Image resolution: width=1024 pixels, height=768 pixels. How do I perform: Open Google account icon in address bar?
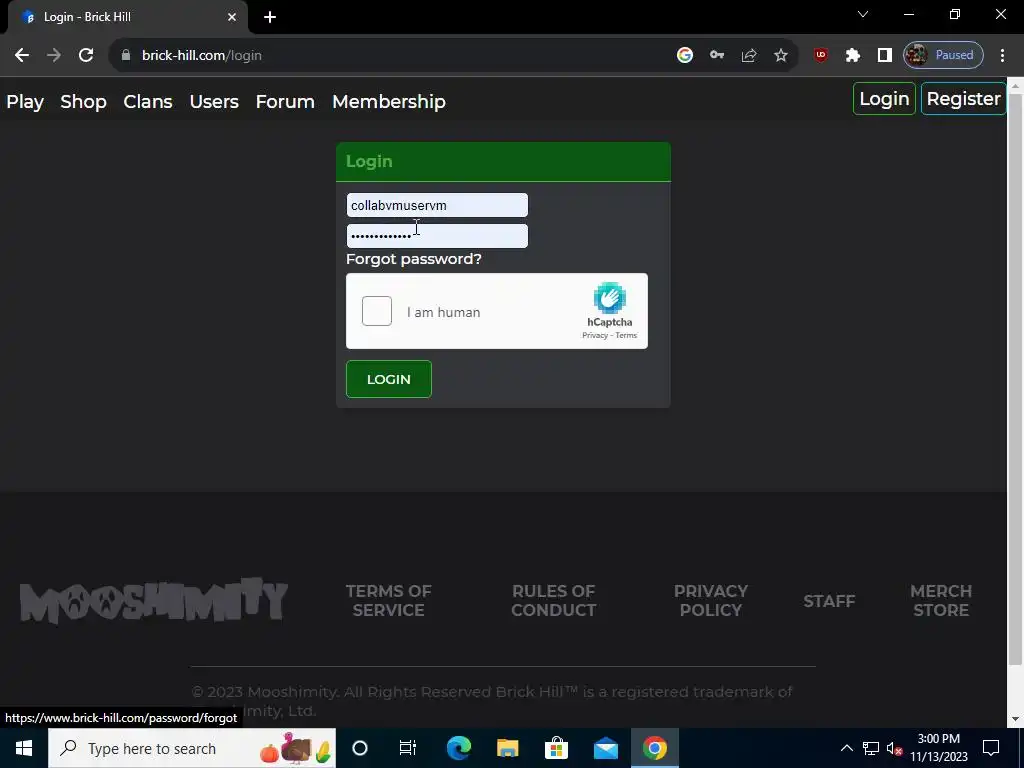click(684, 56)
